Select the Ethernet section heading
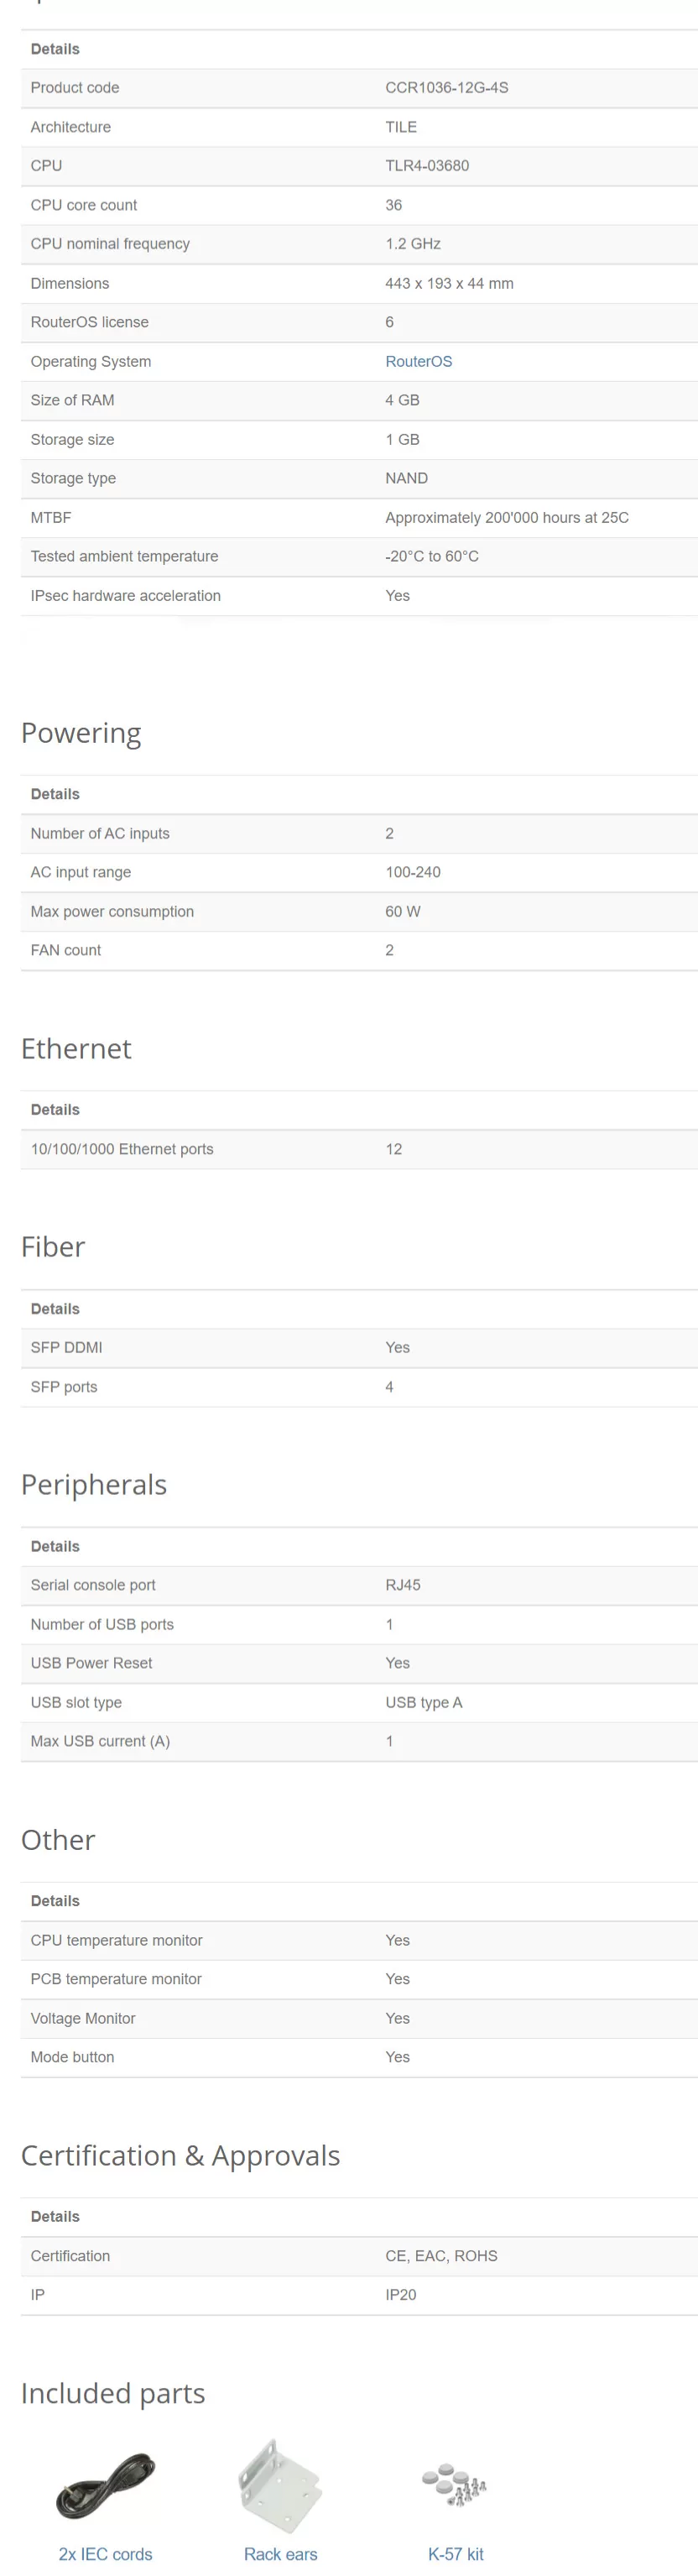 76,1048
